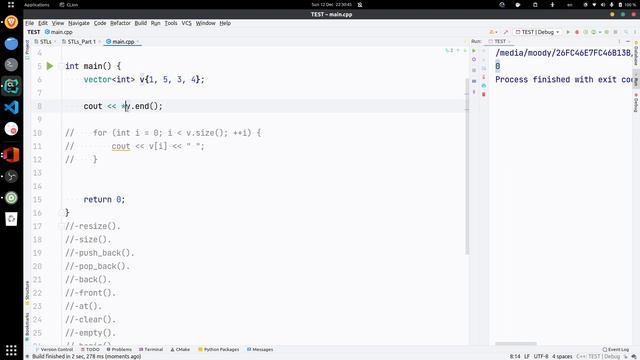The width and height of the screenshot is (640, 360).
Task: Open the Build menu
Action: (141, 23)
